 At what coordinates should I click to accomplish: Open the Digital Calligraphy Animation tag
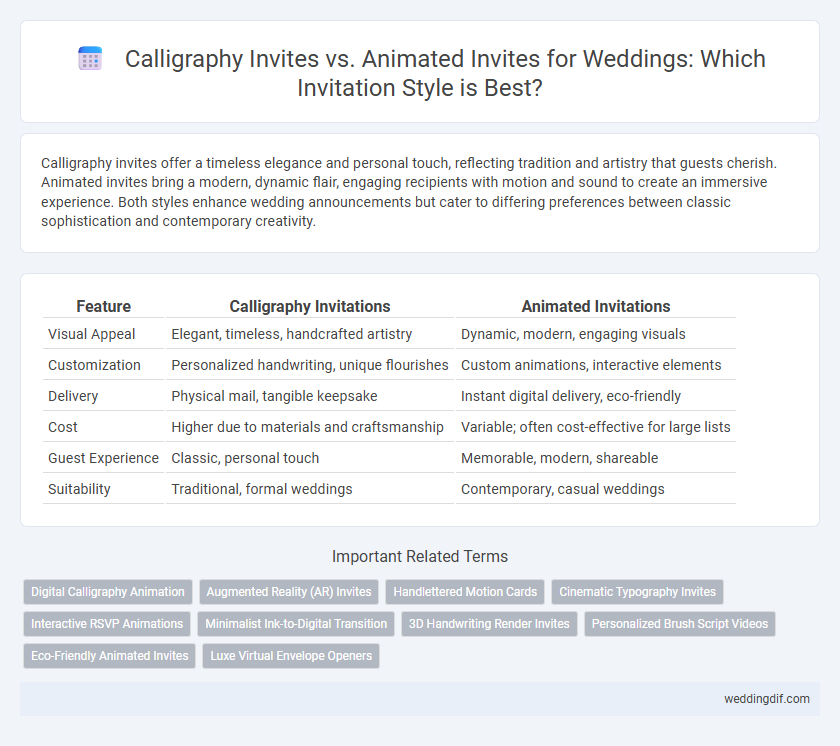pyautogui.click(x=108, y=592)
